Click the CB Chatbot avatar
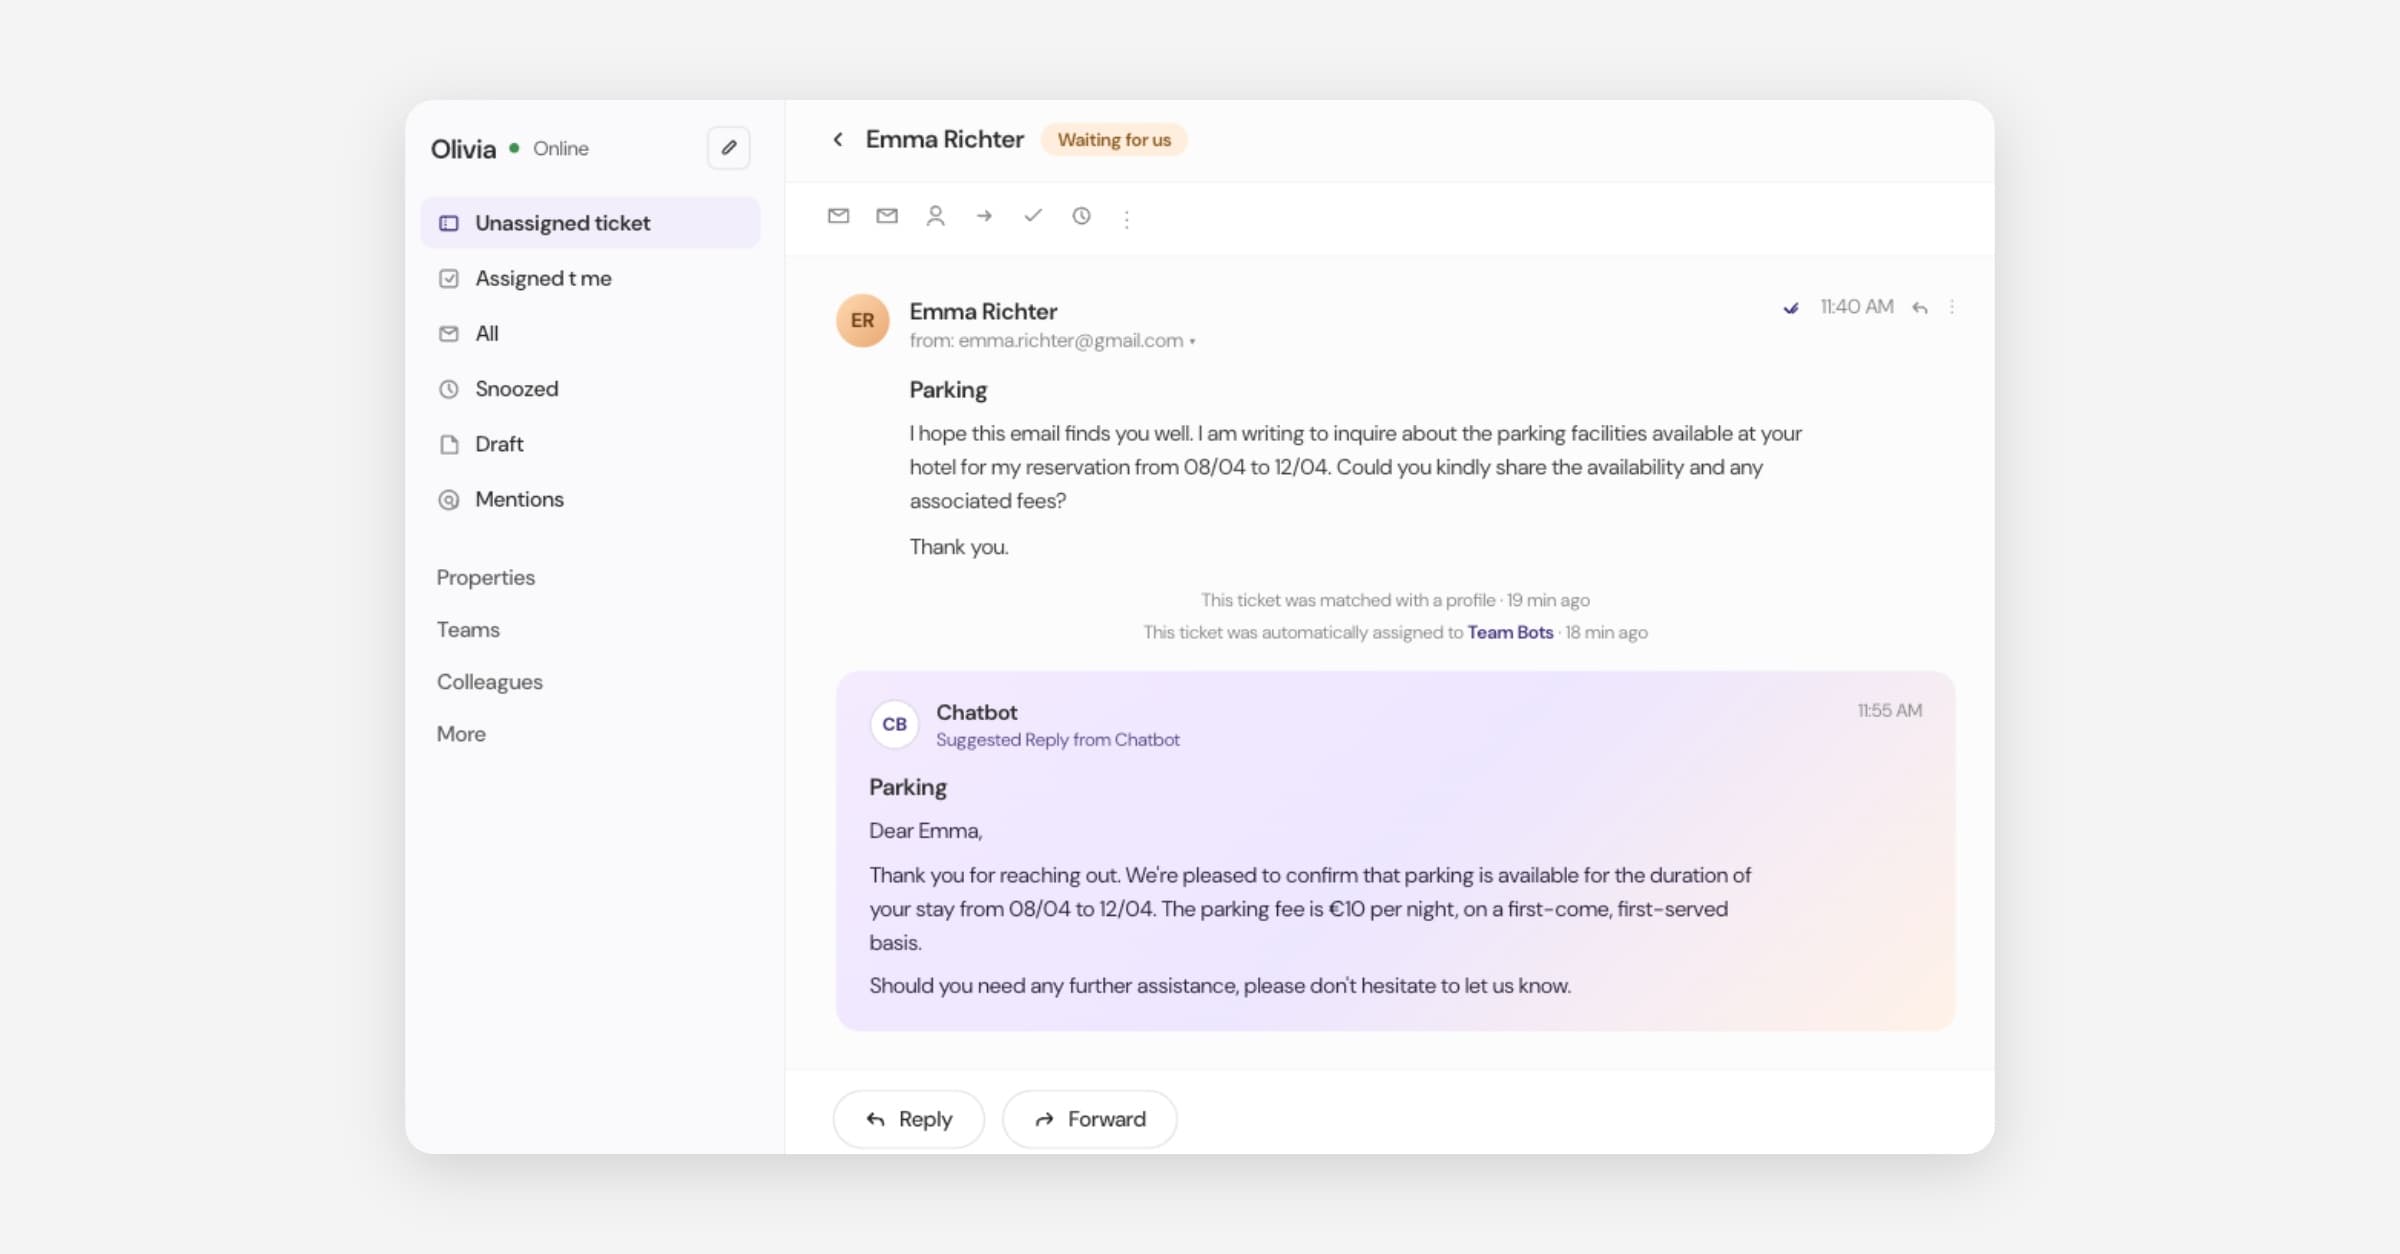Screen dimensions: 2400x1254 tap(895, 724)
